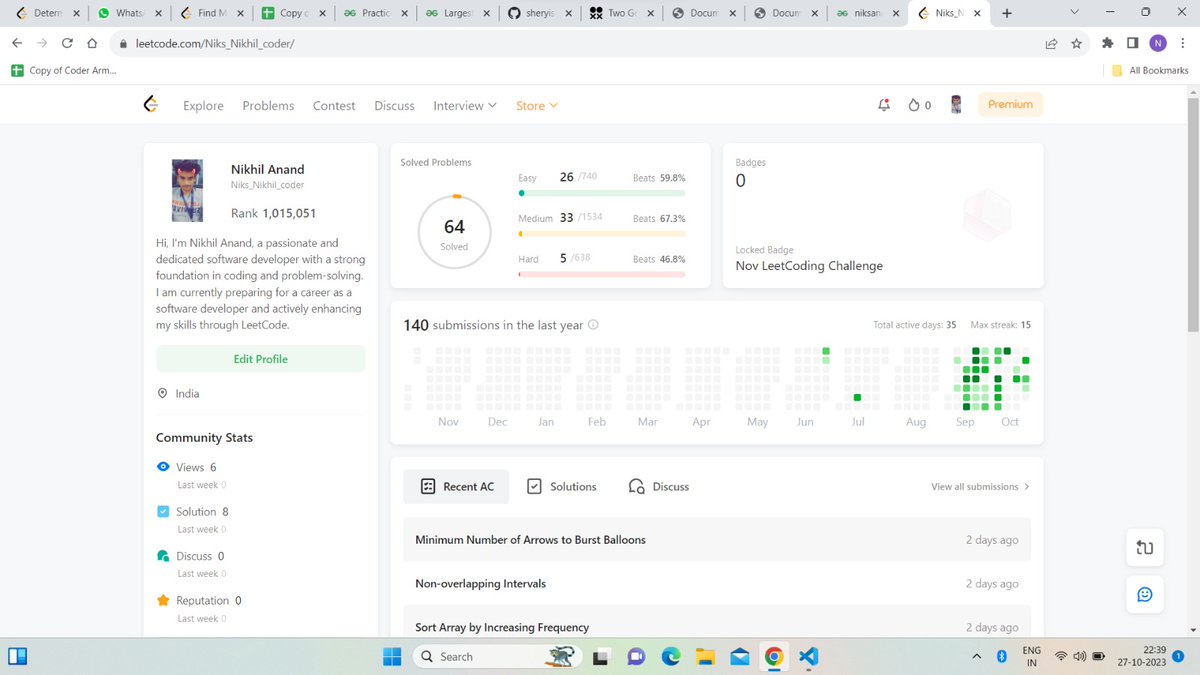The width and height of the screenshot is (1200, 675).
Task: Click the Easy progress bar
Action: [602, 193]
